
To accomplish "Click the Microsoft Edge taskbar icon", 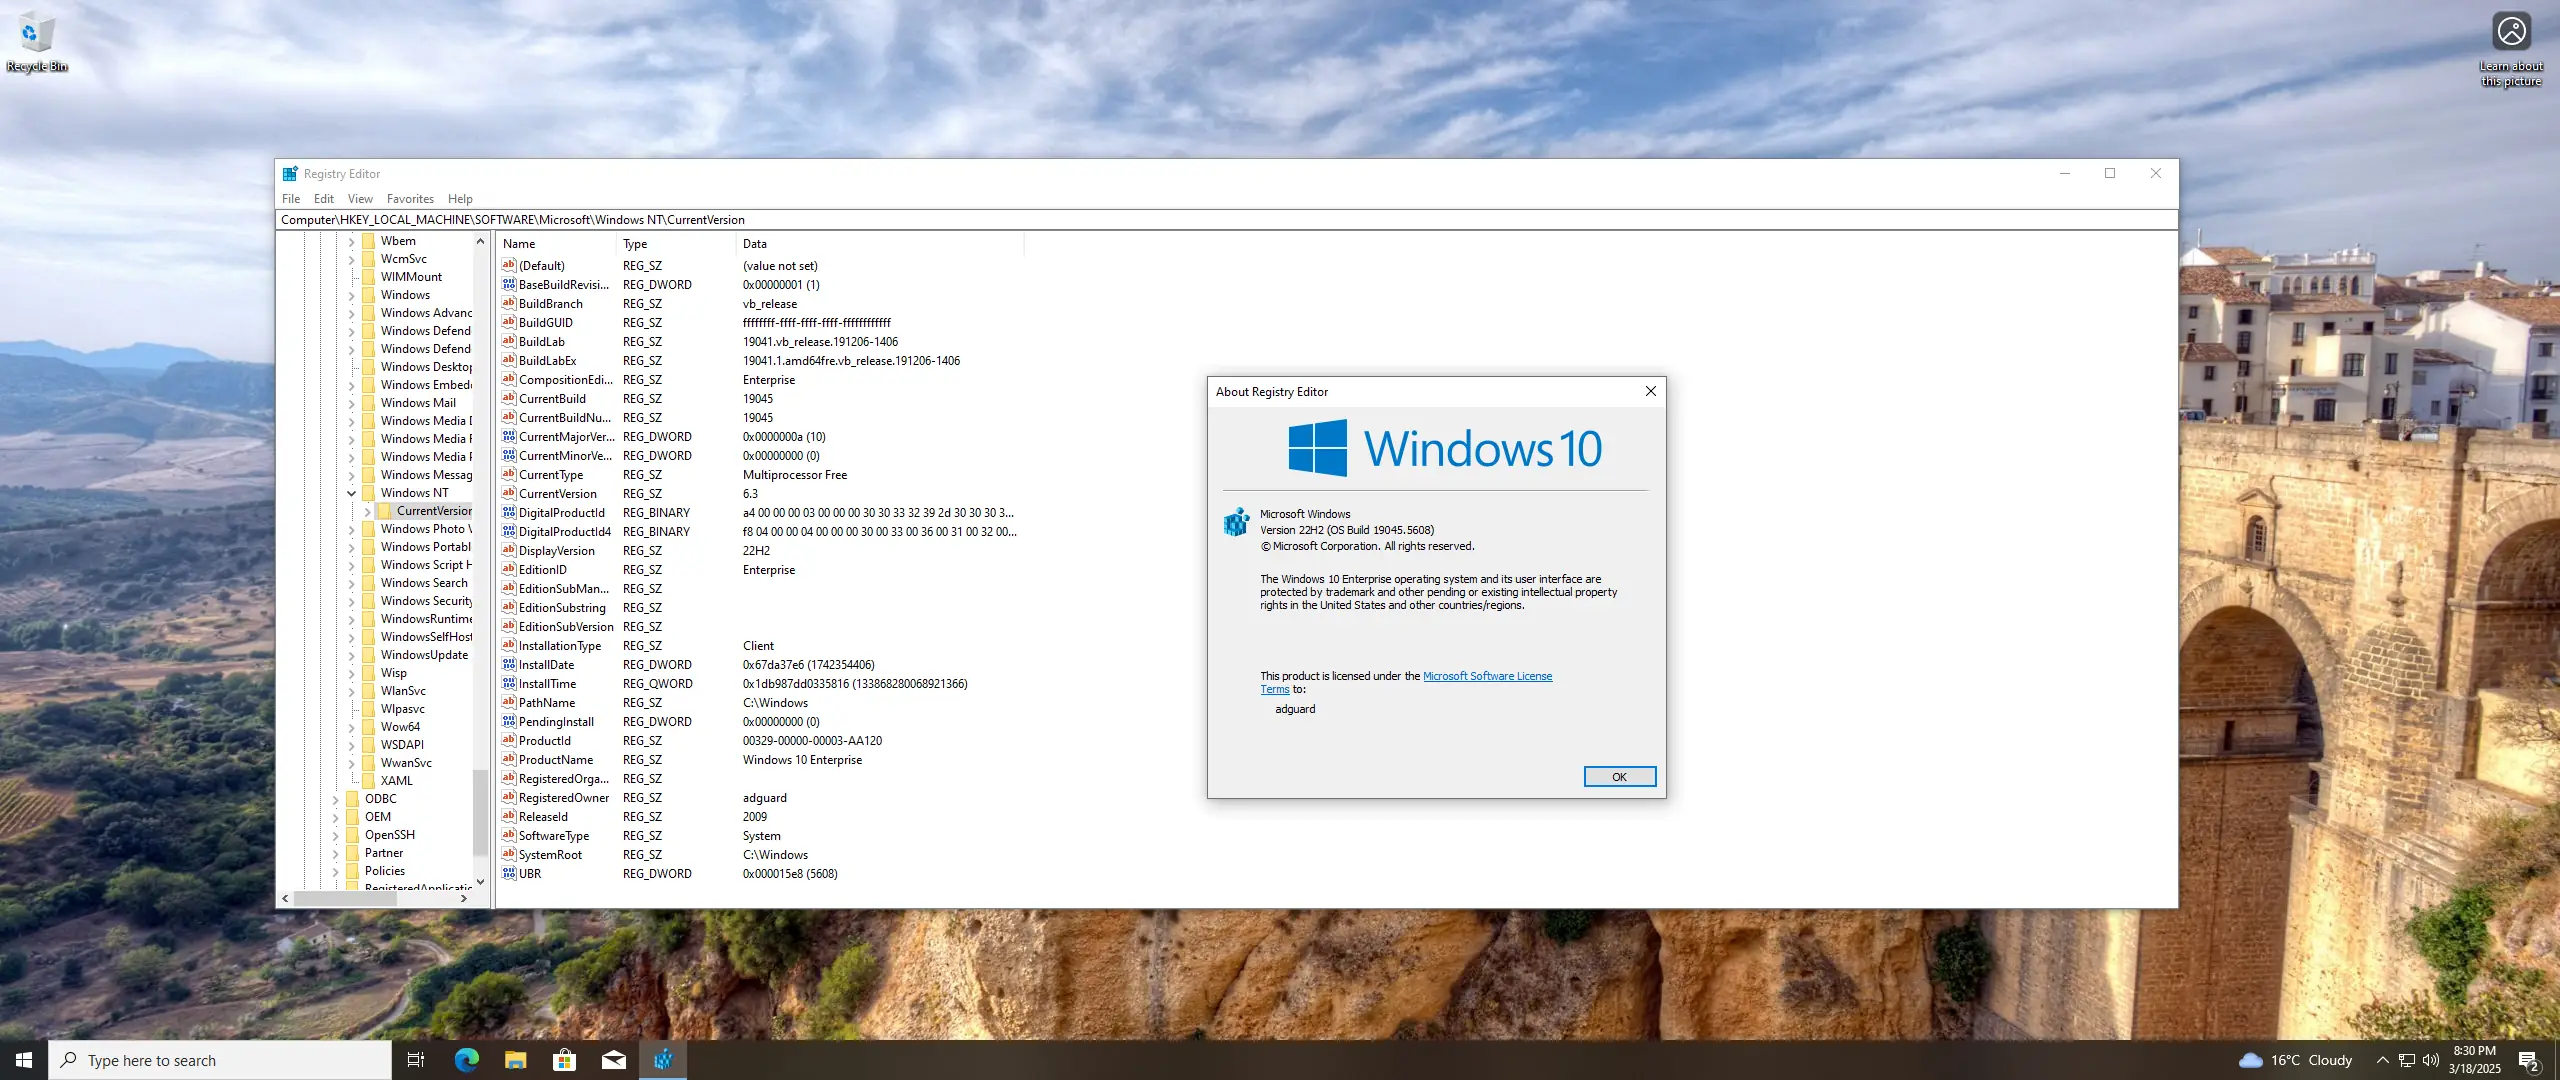I will coord(466,1060).
